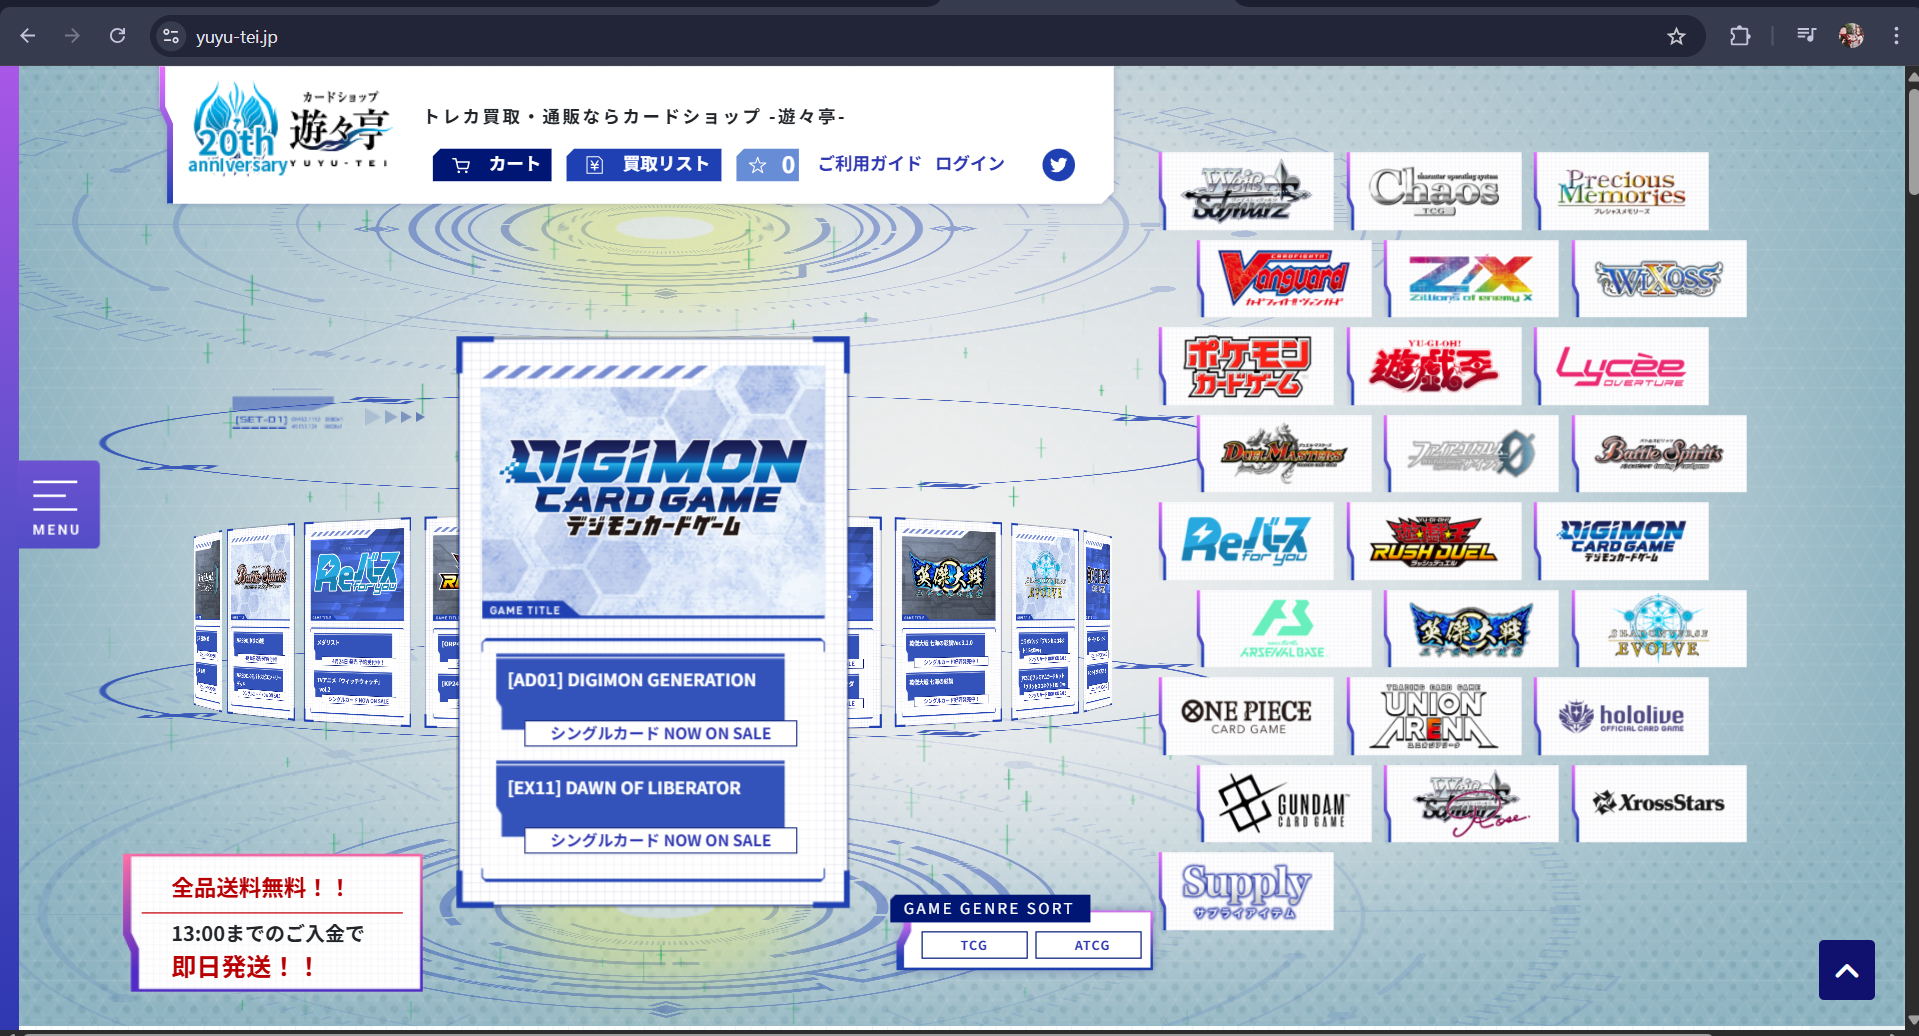Open the browser profile avatar

[x=1851, y=36]
